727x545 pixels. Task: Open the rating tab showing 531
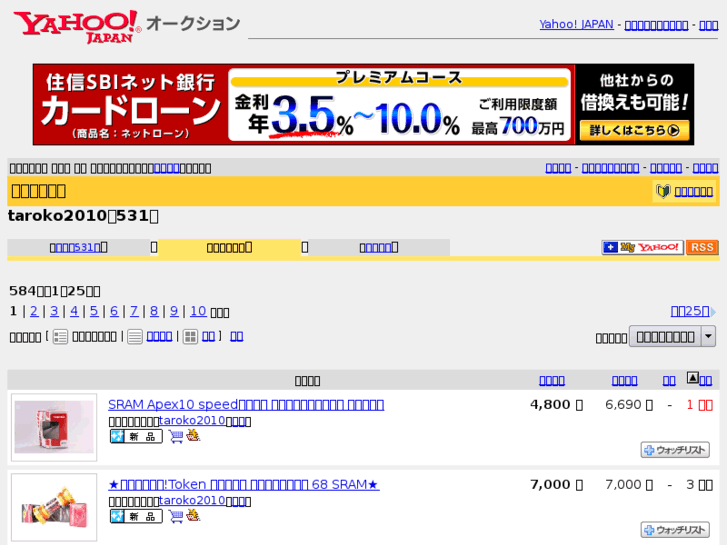pos(78,248)
